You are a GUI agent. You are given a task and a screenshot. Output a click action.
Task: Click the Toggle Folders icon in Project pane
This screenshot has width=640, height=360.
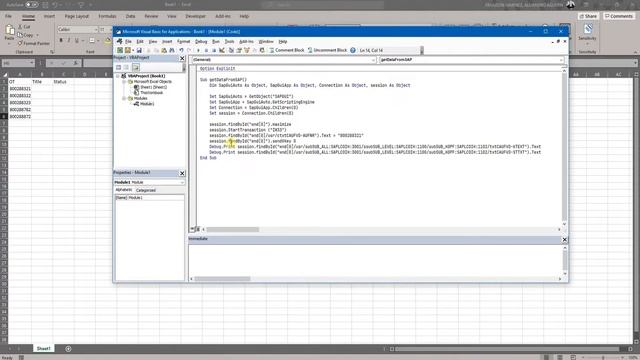pos(136,67)
